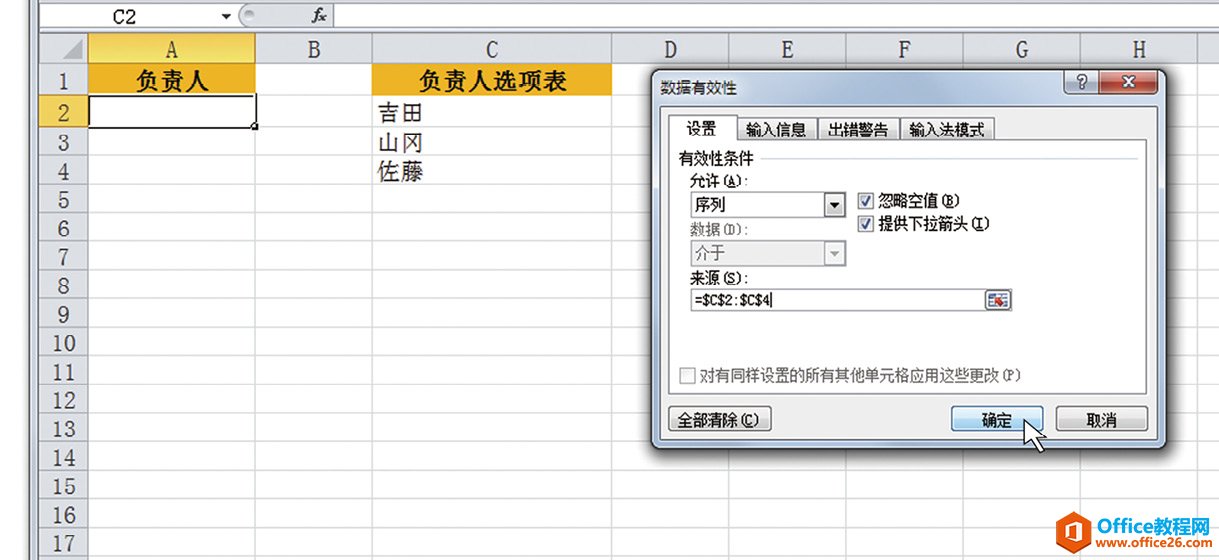Click the fx insert function icon
Image resolution: width=1219 pixels, height=560 pixels.
(x=319, y=17)
